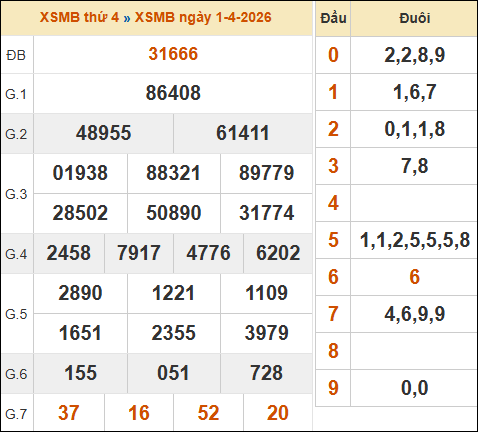Image resolution: width=478 pixels, height=432 pixels.
Task: Click G.7 number 37
Action: (x=69, y=413)
